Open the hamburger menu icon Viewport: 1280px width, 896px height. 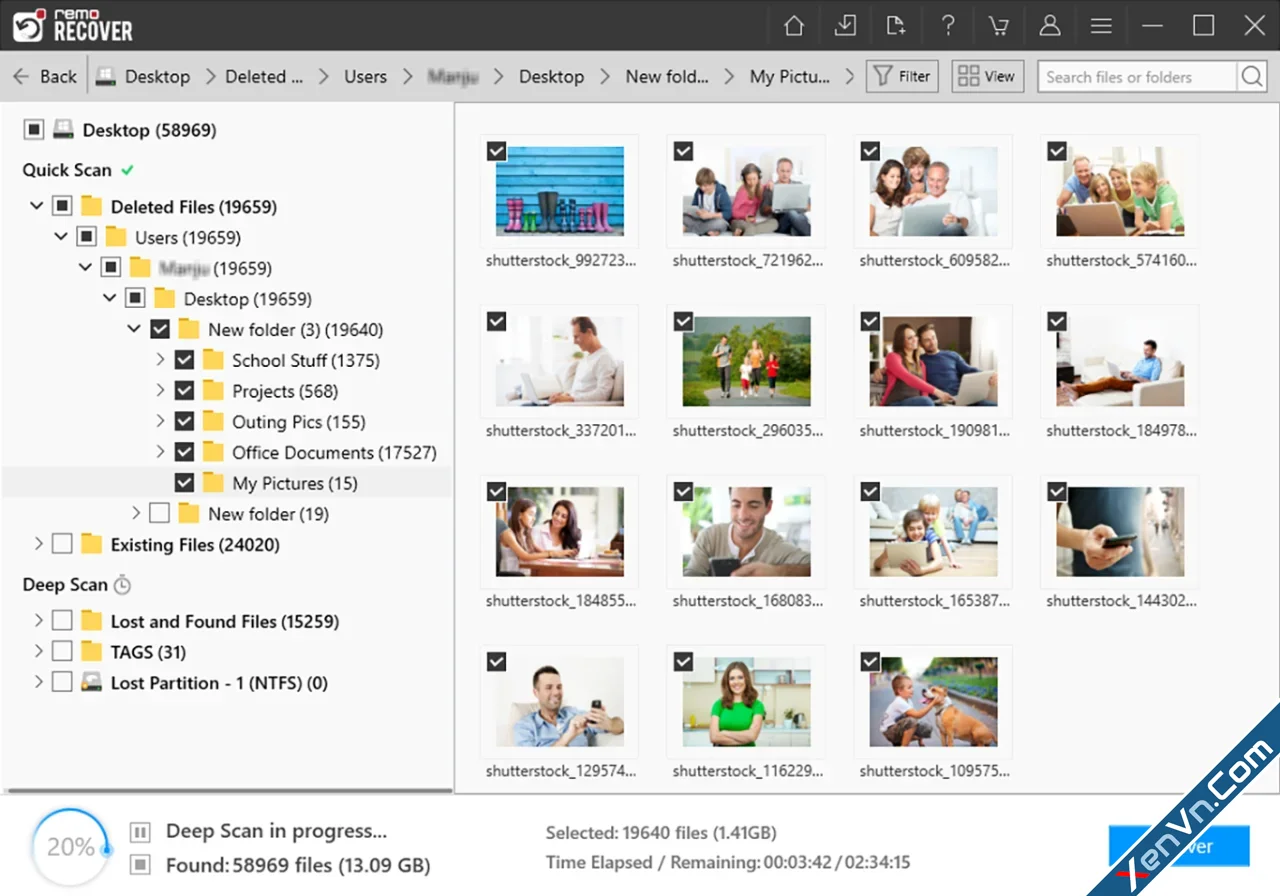pyautogui.click(x=1101, y=26)
